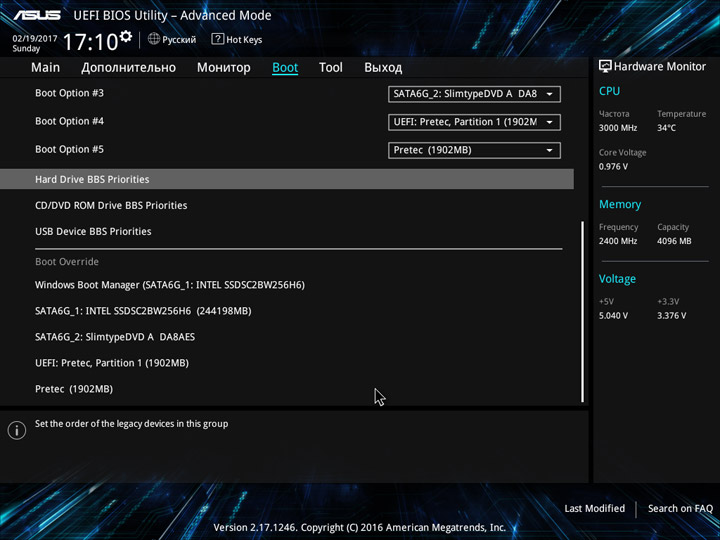Switch to the Дополнительно tab
Image resolution: width=720 pixels, height=540 pixels.
(x=129, y=68)
